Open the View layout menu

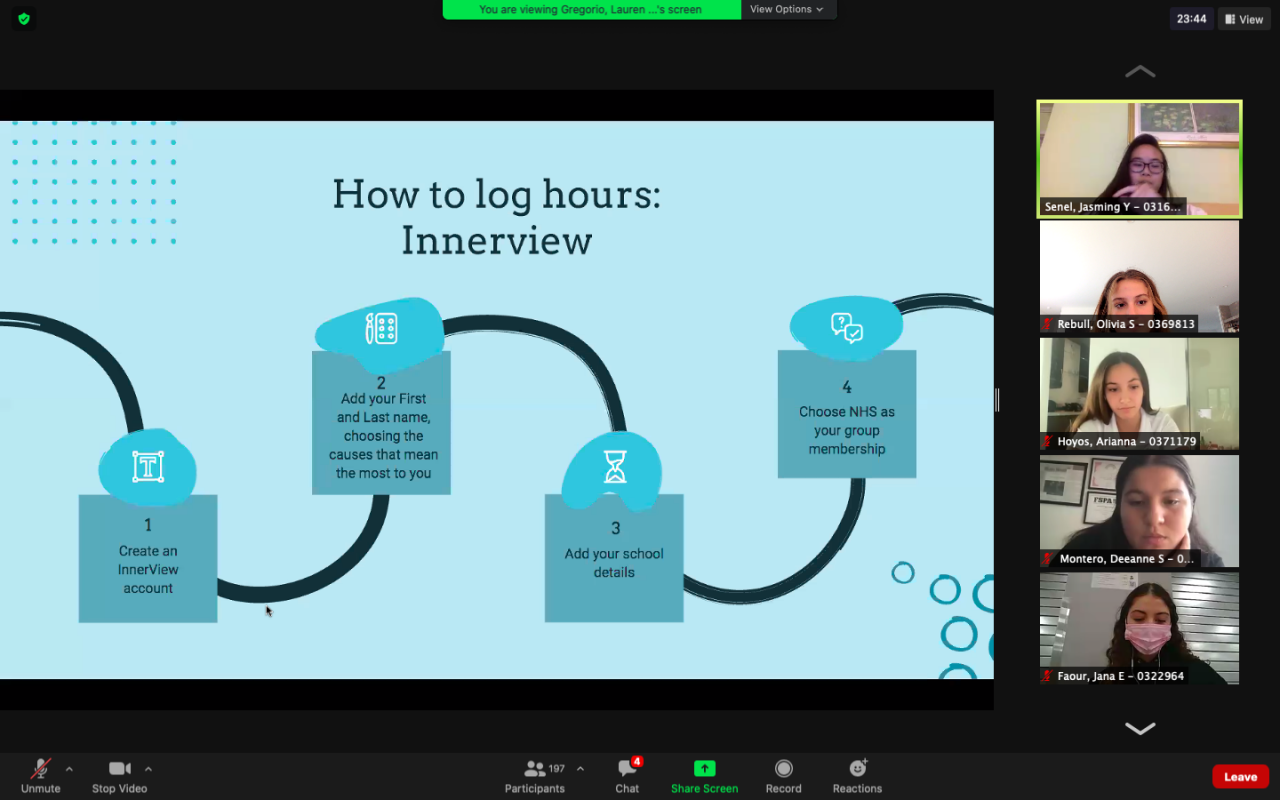[x=1244, y=19]
